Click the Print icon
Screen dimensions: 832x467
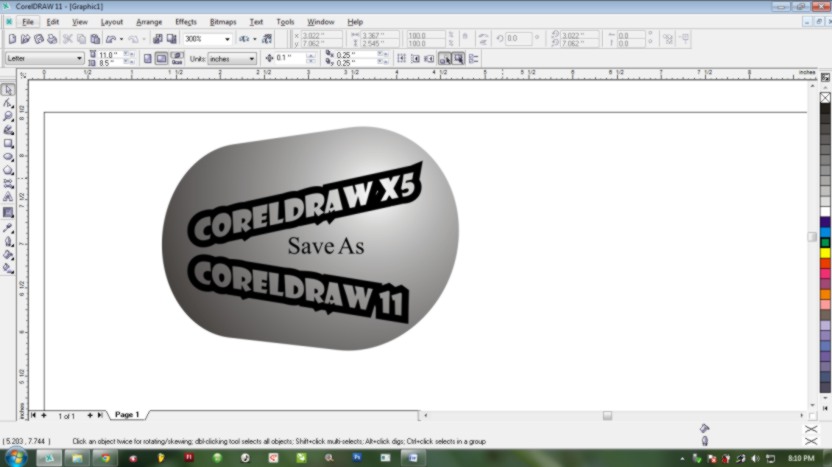tap(52, 39)
